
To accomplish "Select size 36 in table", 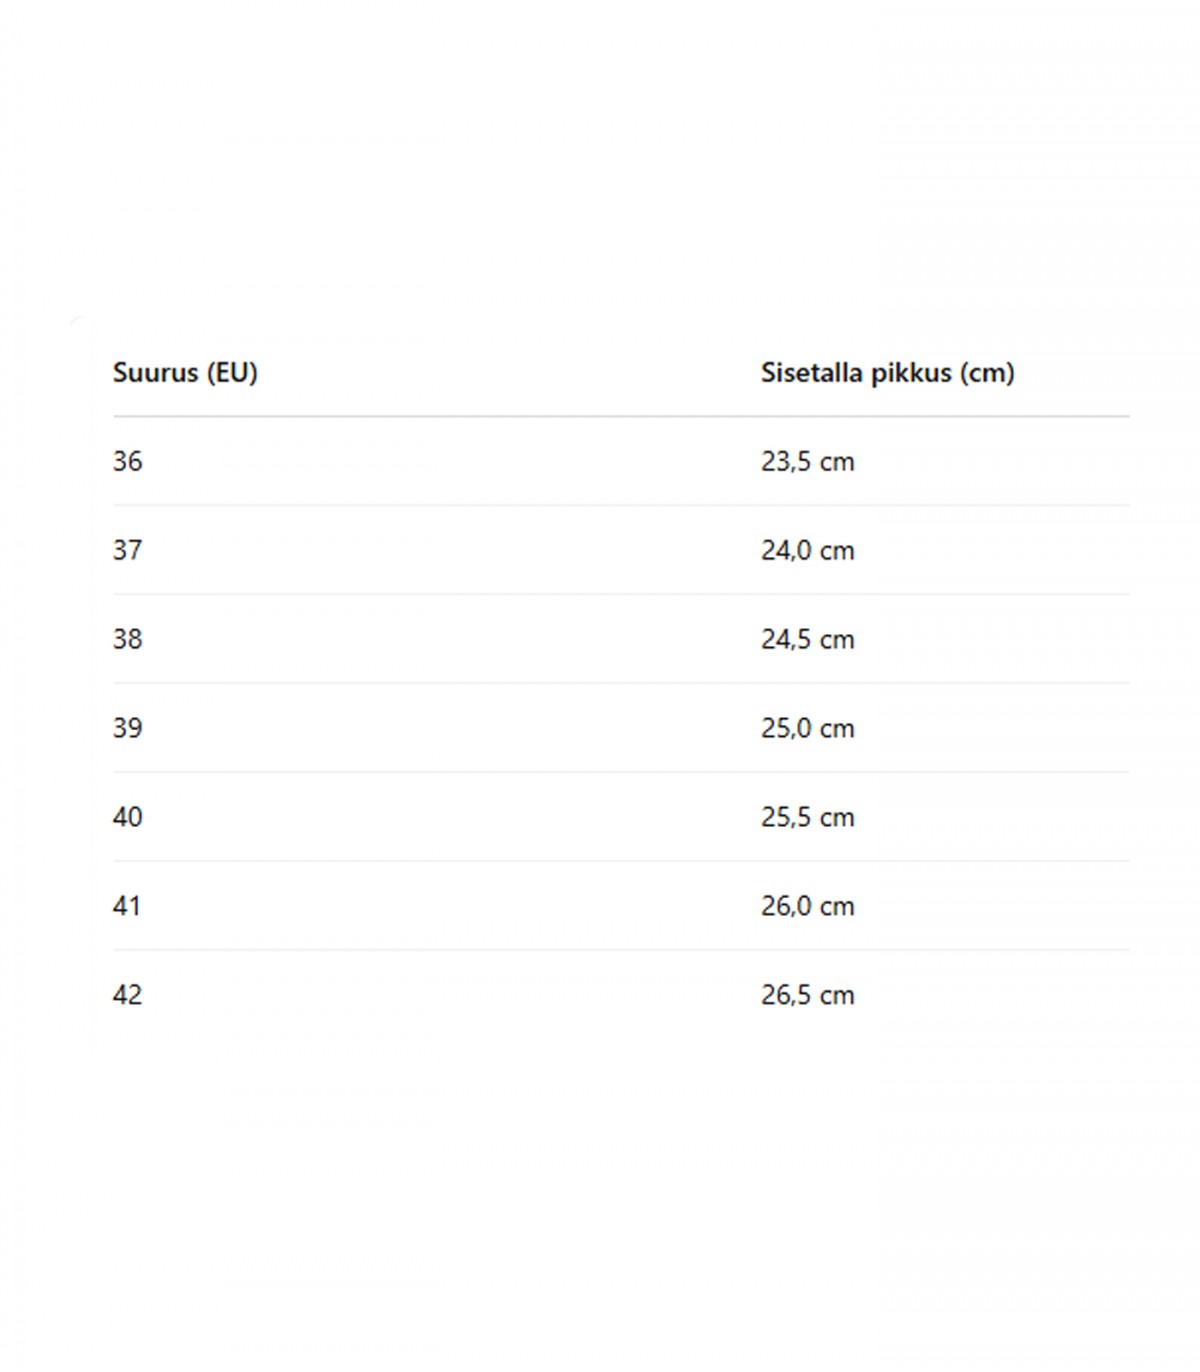I will click(127, 462).
